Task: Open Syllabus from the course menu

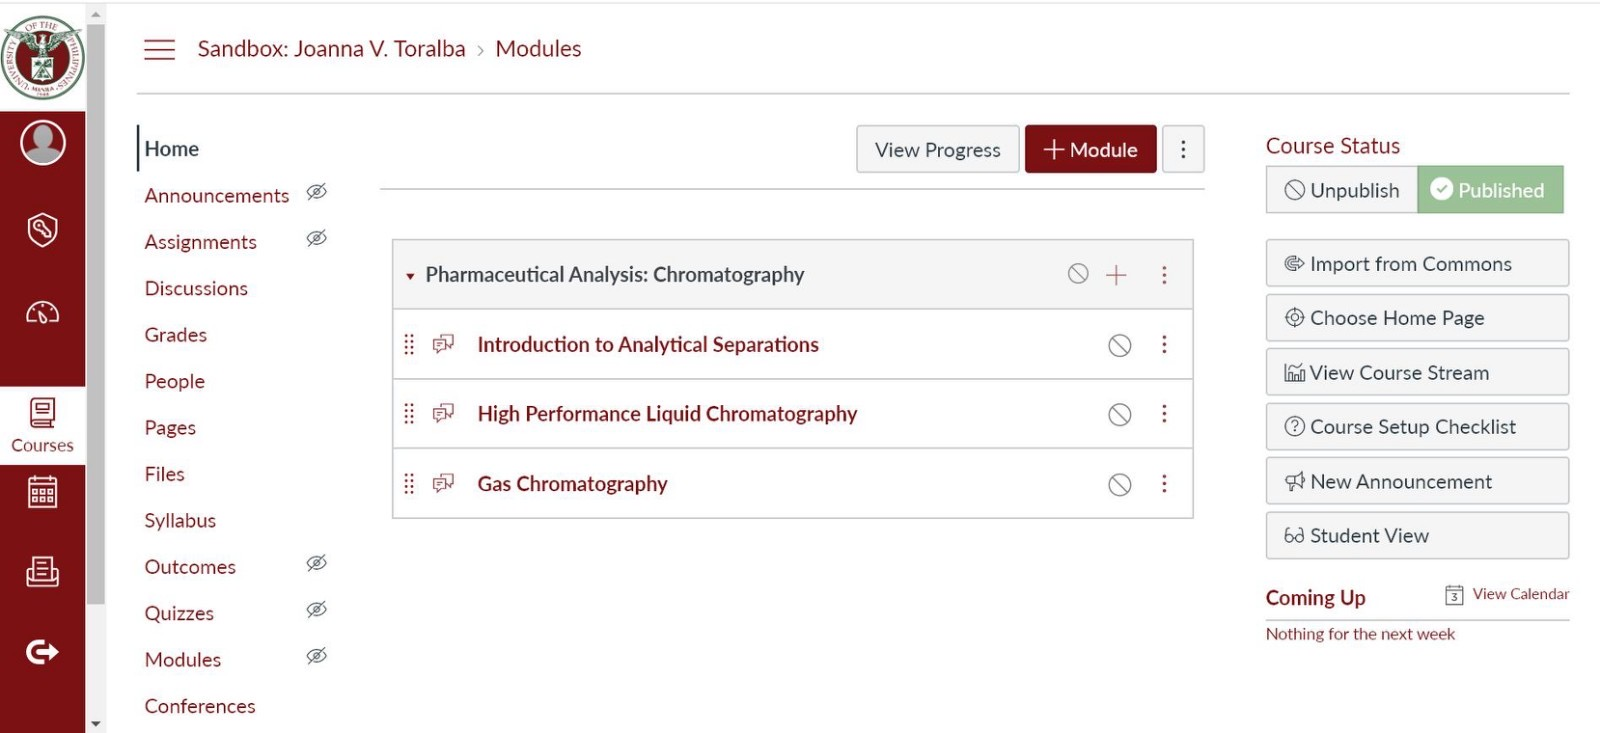Action: [x=180, y=521]
